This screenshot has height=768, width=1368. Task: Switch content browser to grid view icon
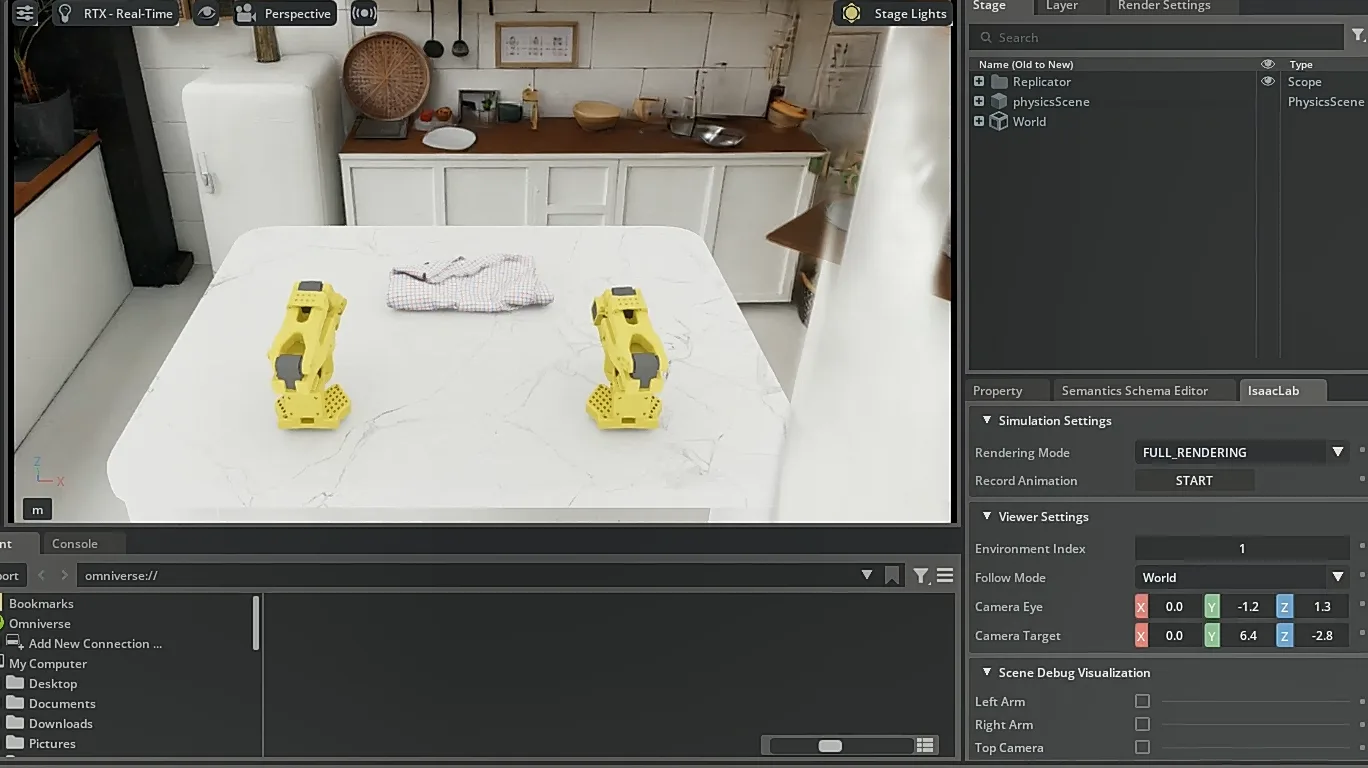click(925, 745)
